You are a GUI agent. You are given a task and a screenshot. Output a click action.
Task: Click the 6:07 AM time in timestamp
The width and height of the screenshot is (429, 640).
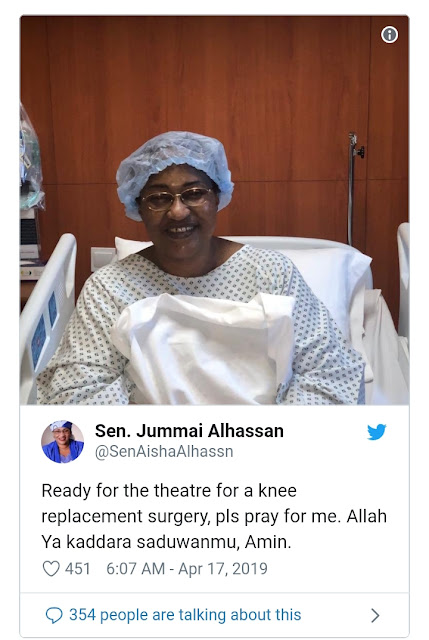click(x=136, y=569)
